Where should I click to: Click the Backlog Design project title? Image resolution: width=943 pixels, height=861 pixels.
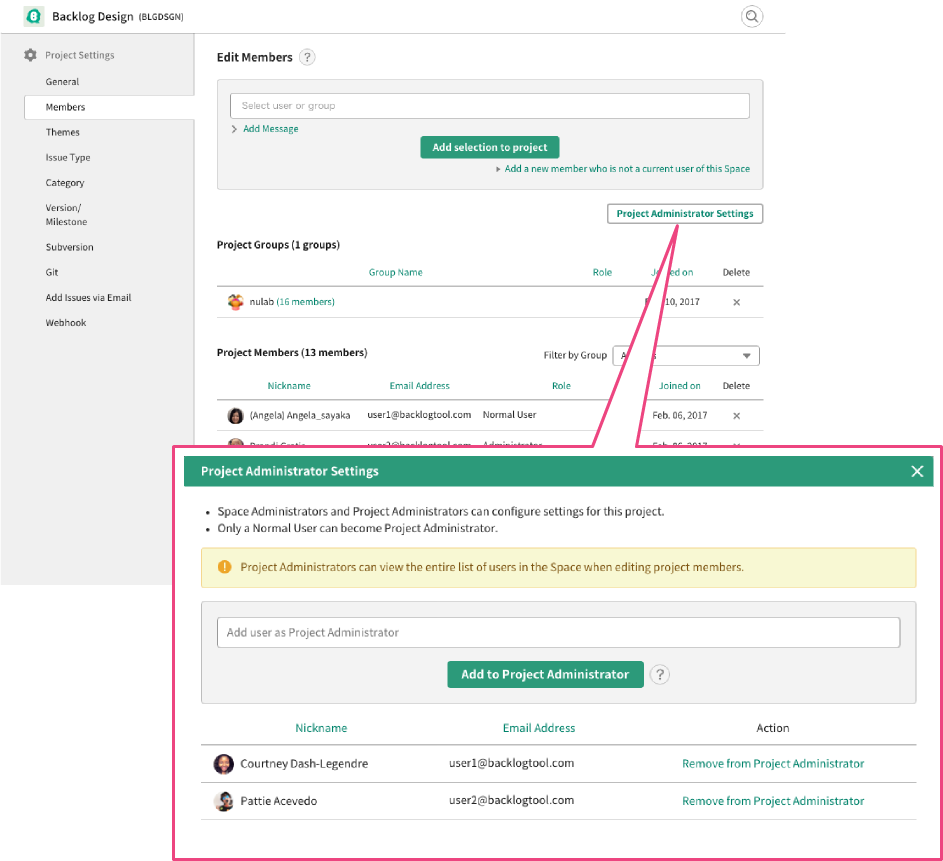(x=93, y=17)
